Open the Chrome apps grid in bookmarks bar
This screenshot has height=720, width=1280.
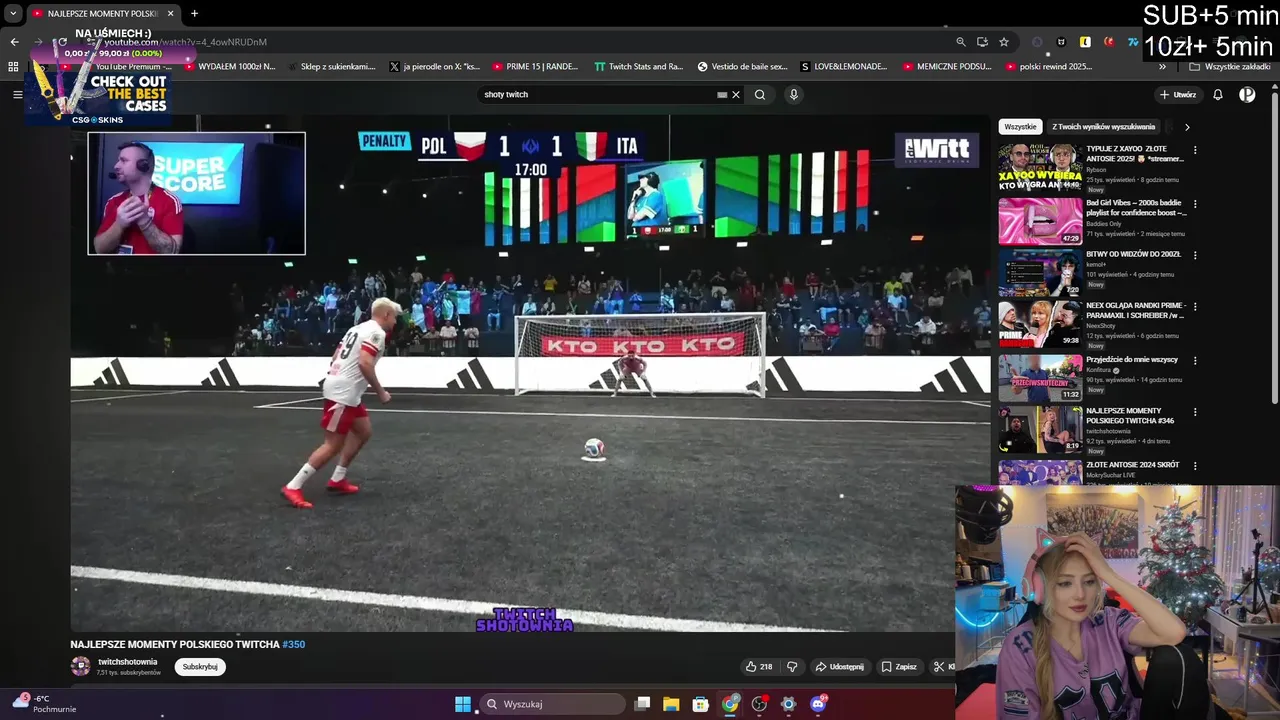coord(13,67)
